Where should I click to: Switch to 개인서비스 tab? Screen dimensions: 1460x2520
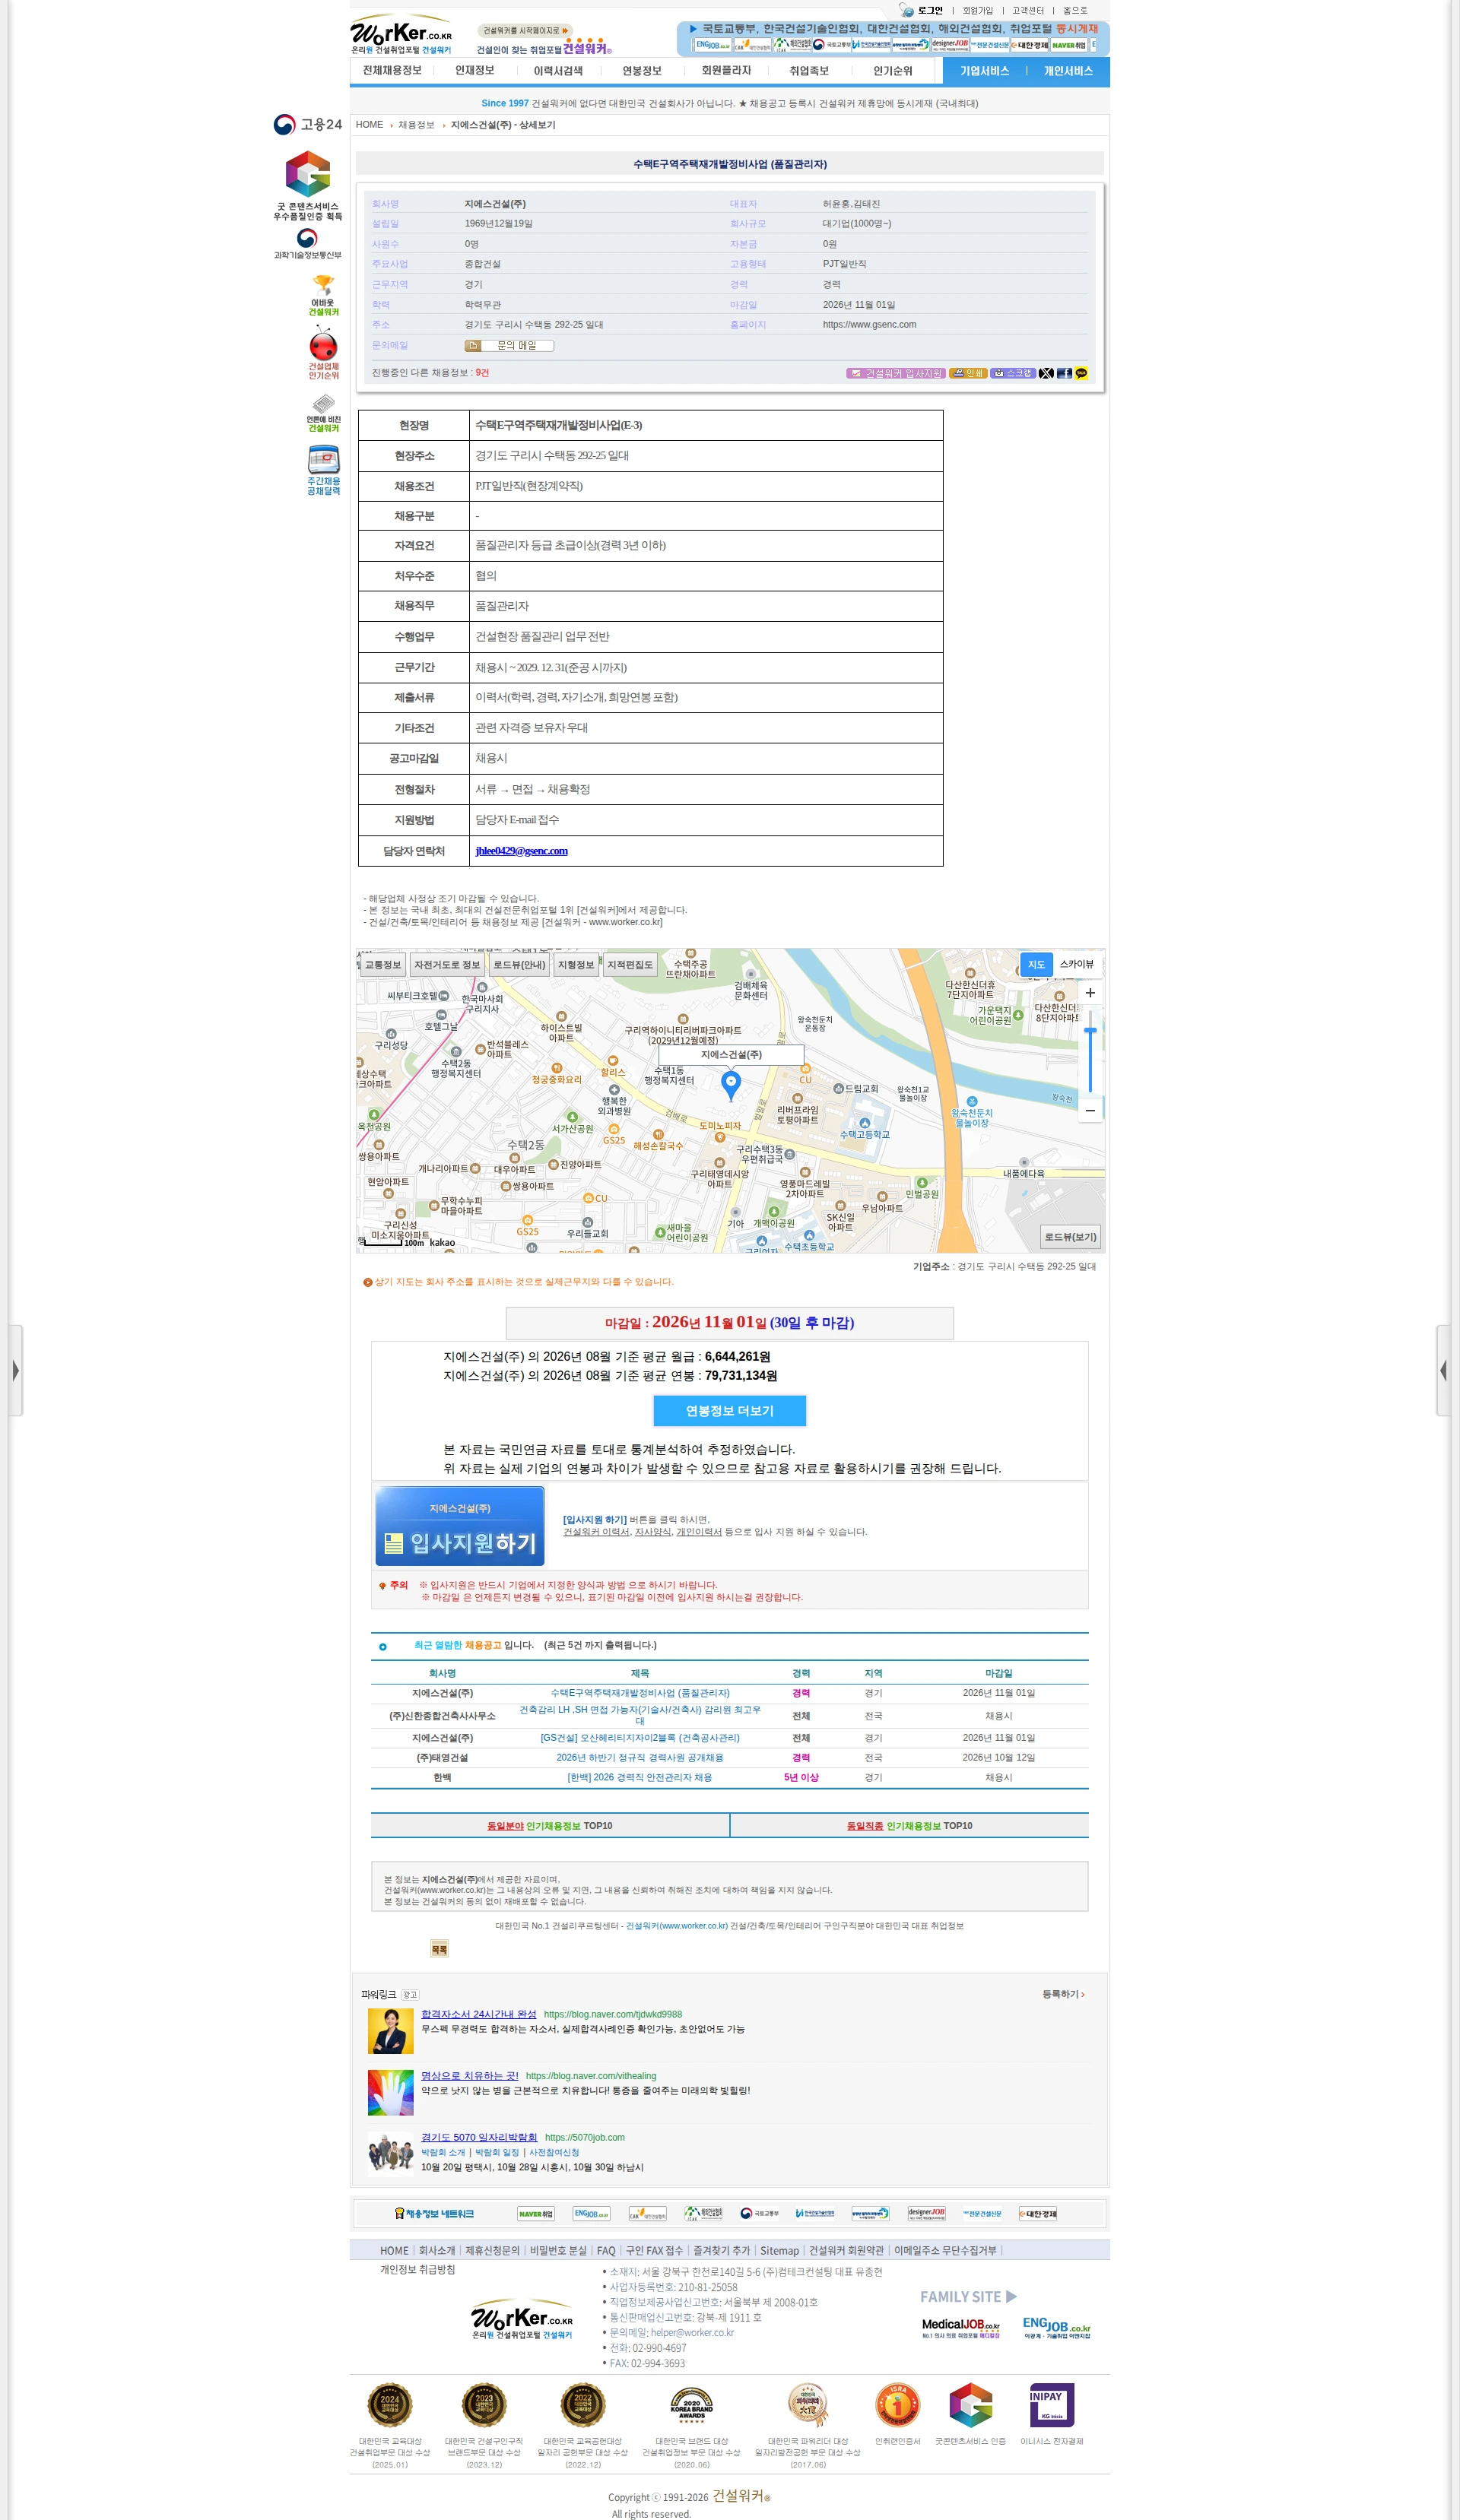1068,71
